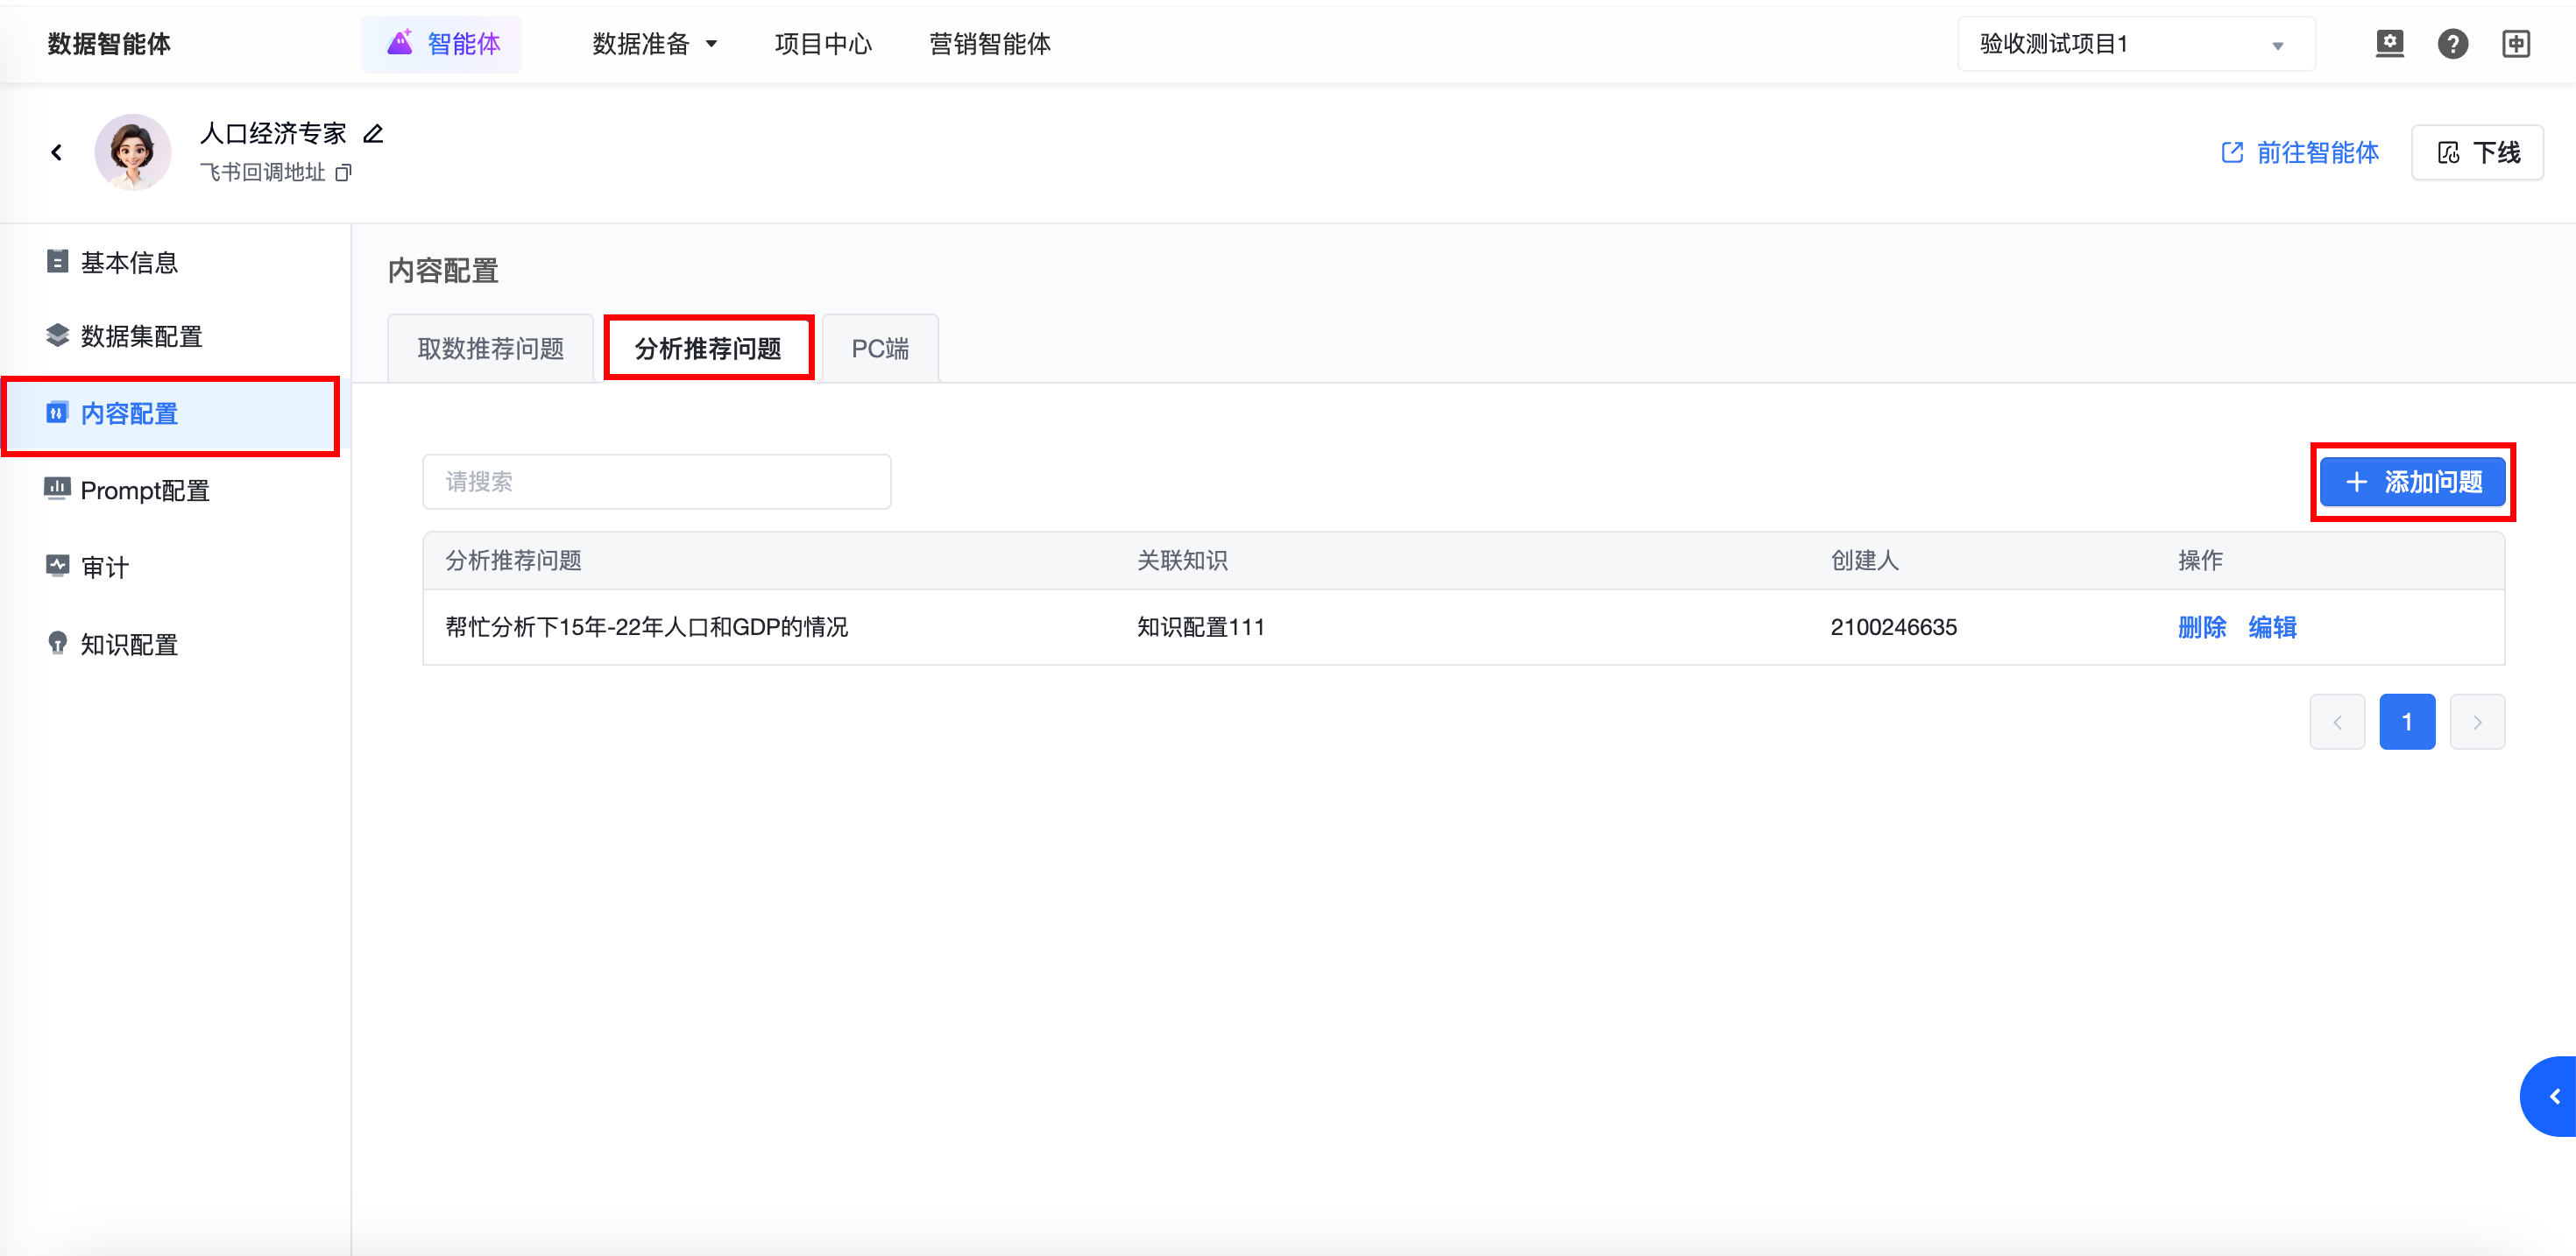Switch to the 取数推荐问题 tab
This screenshot has width=2576, height=1256.
[x=490, y=349]
